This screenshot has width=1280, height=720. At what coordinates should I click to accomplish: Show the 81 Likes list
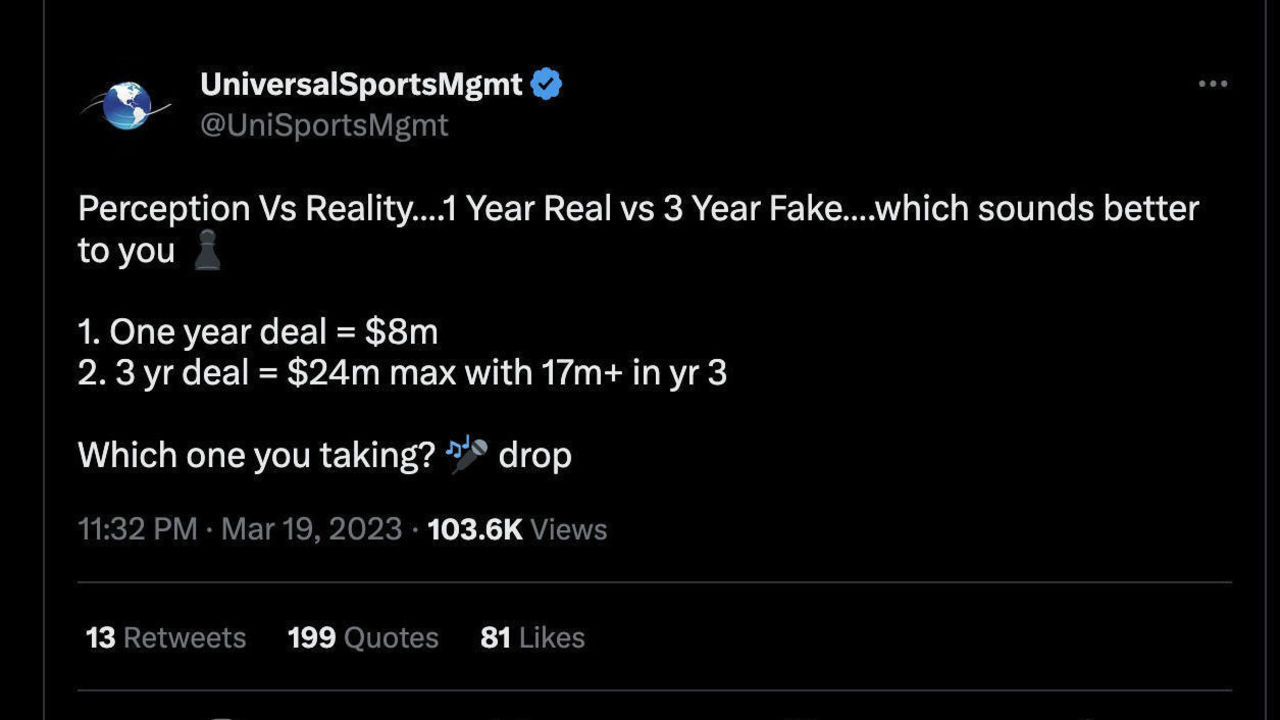[532, 638]
